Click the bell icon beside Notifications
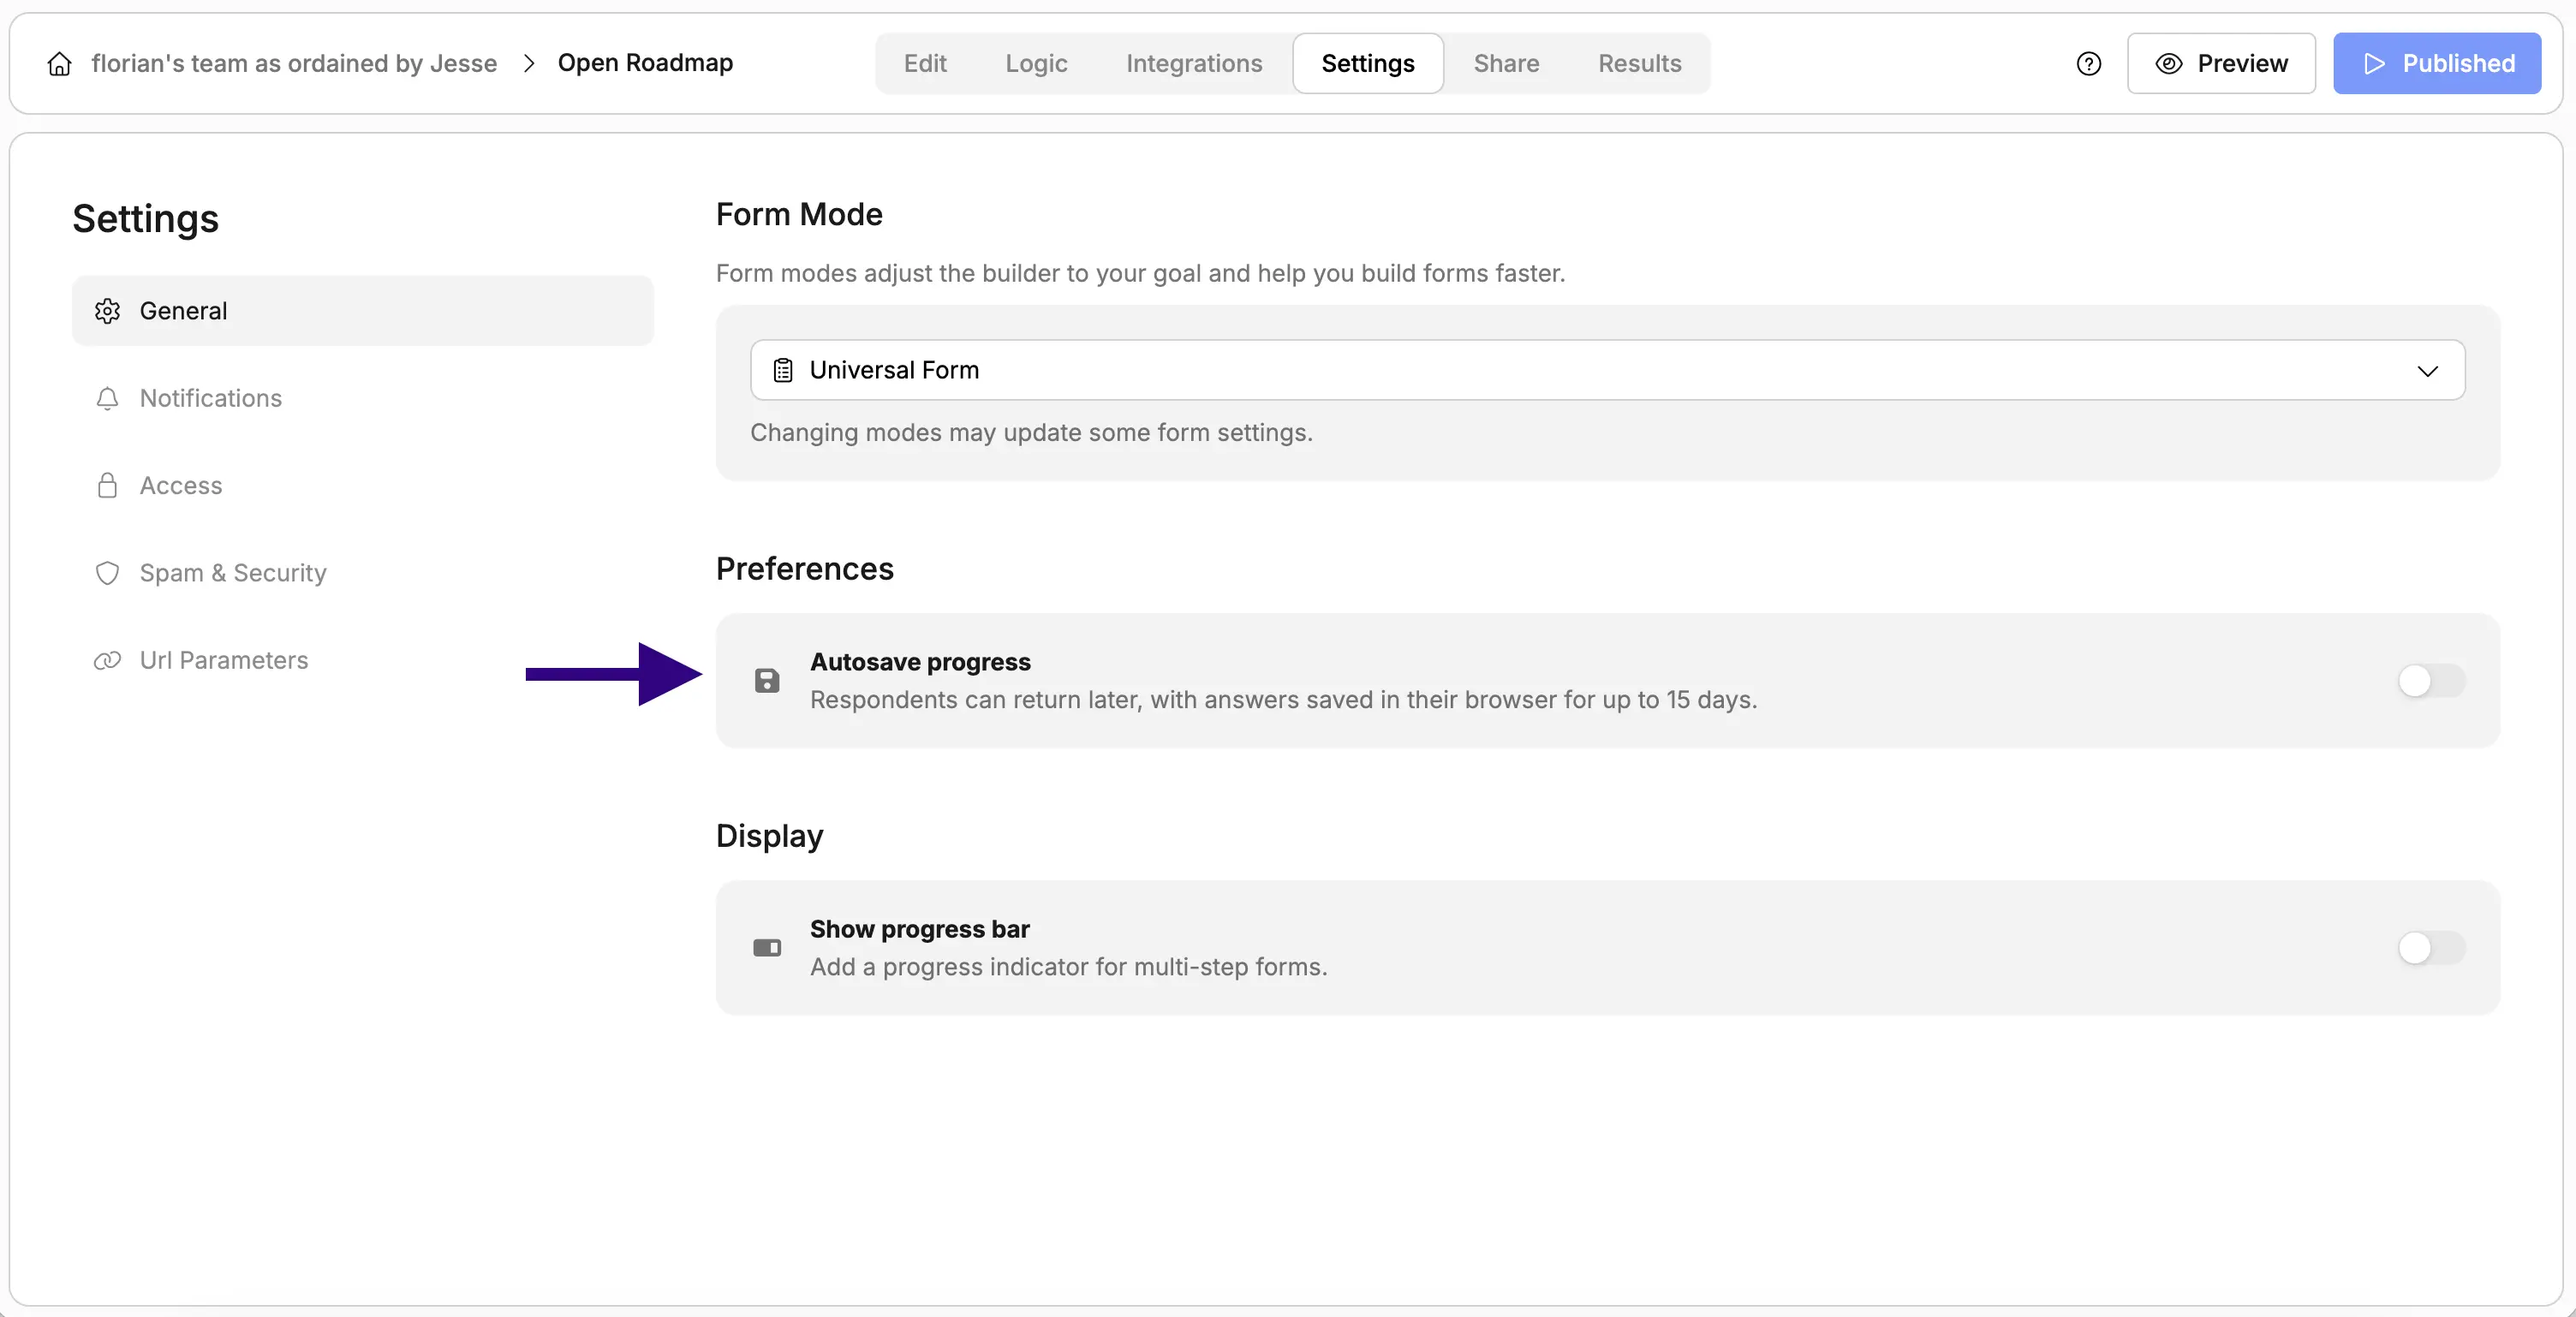This screenshot has width=2576, height=1317. tap(107, 398)
